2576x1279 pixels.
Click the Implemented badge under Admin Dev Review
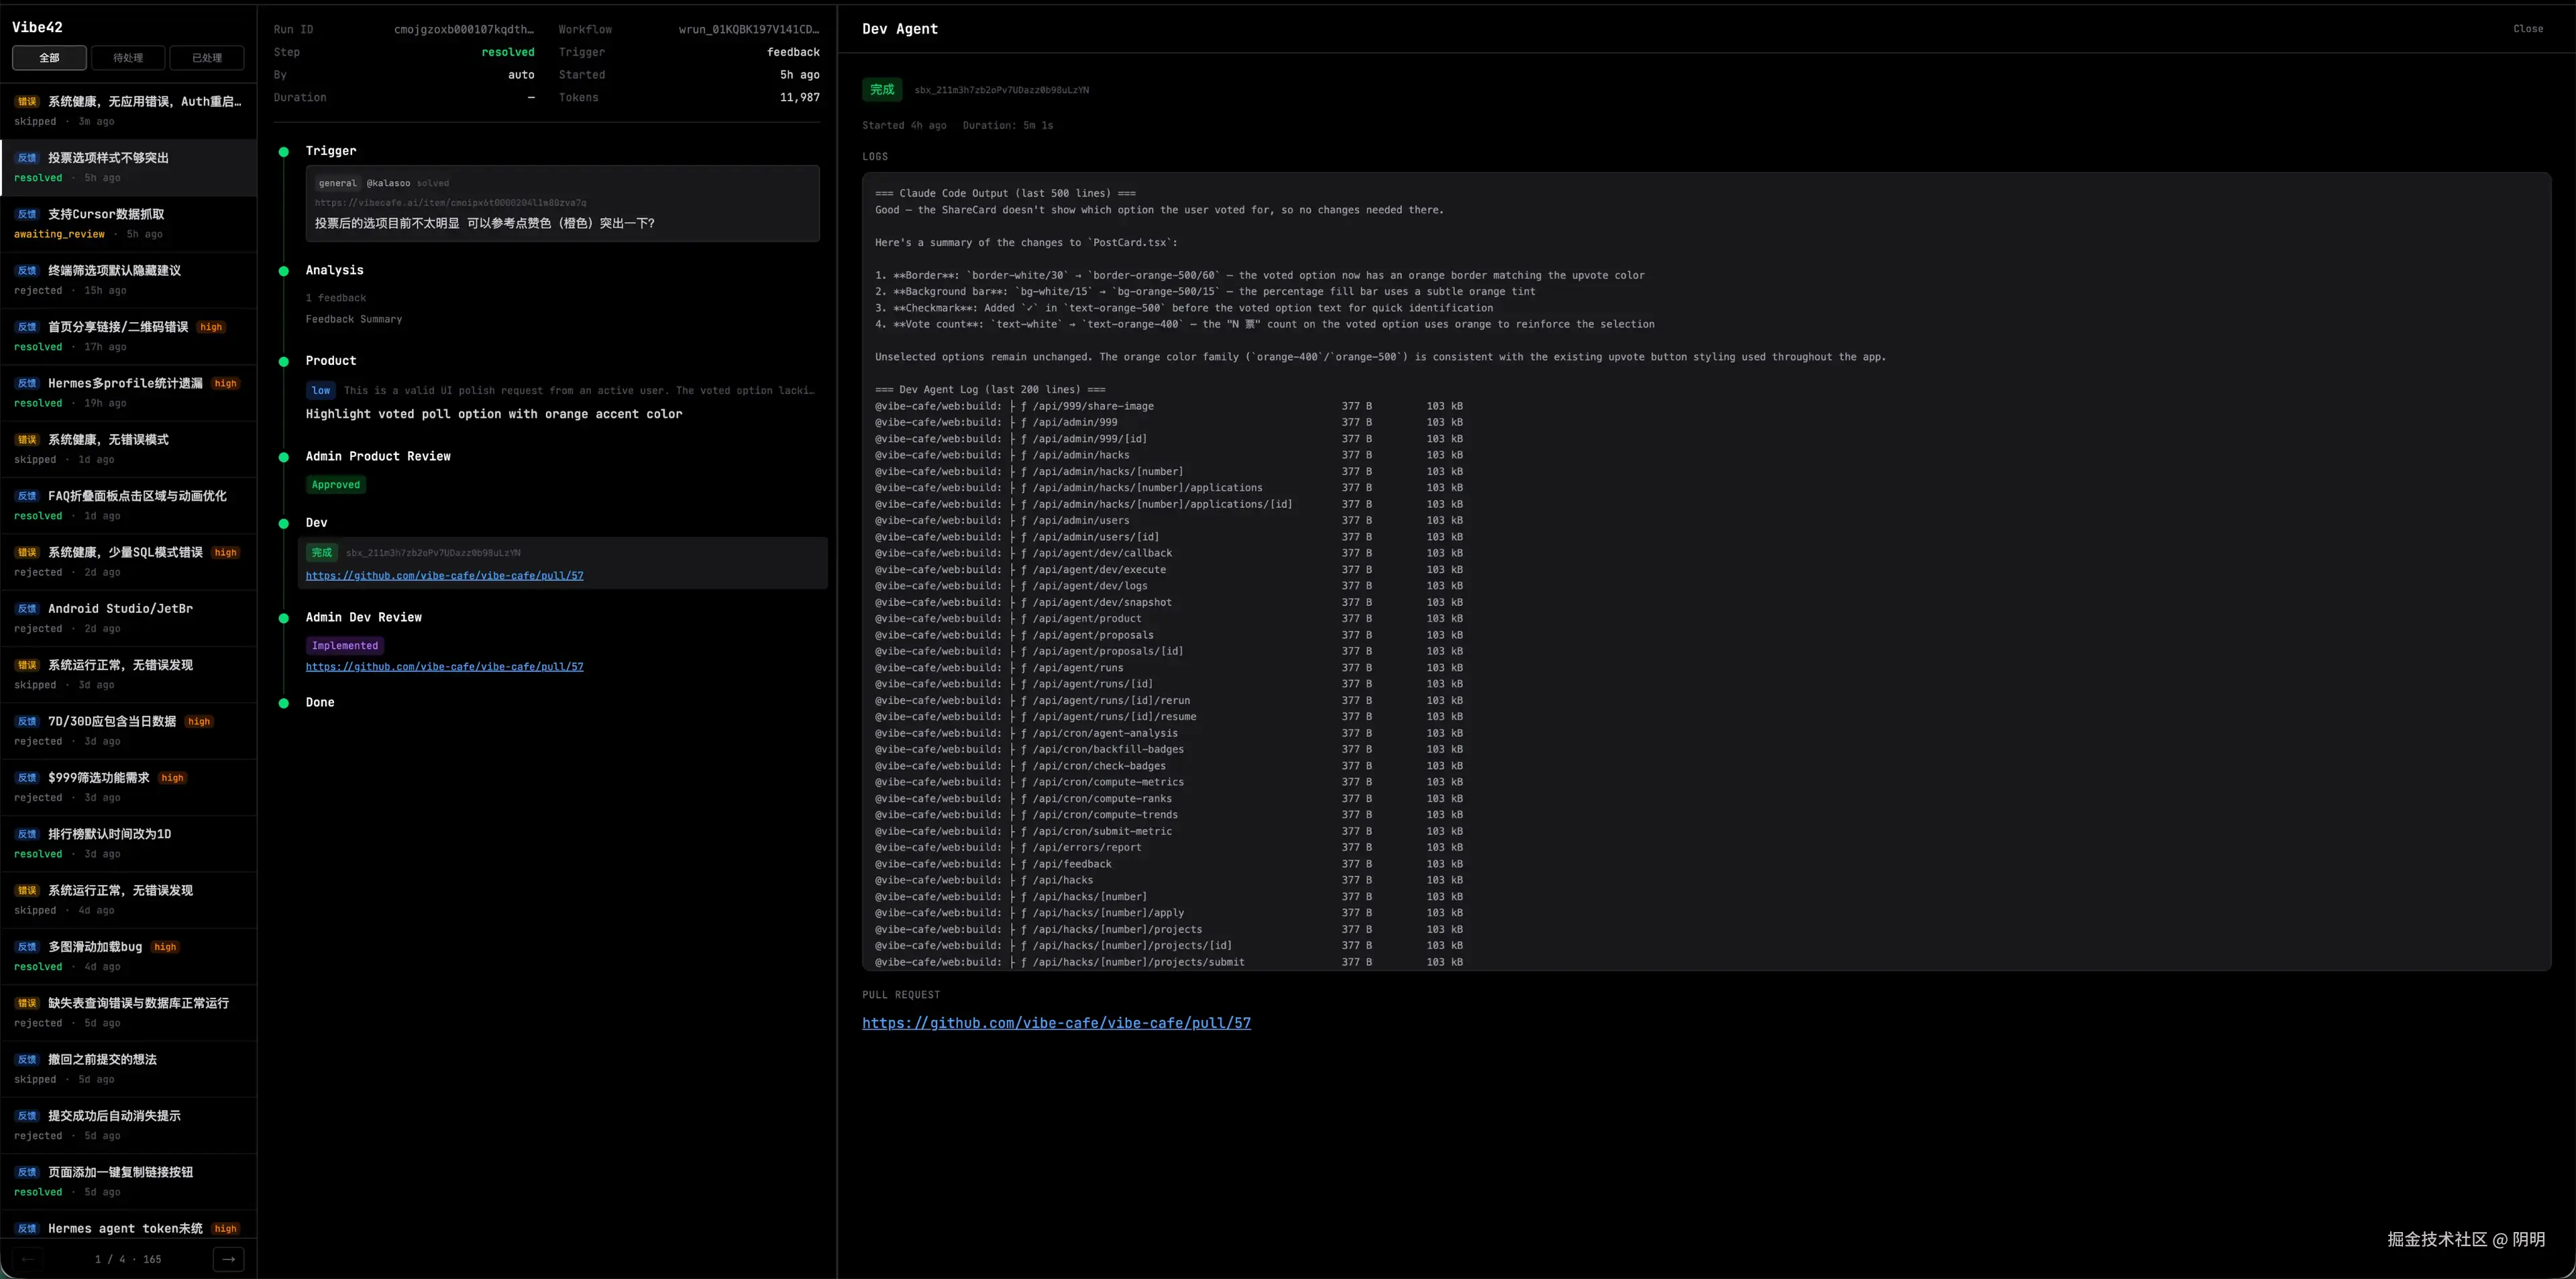click(x=344, y=646)
